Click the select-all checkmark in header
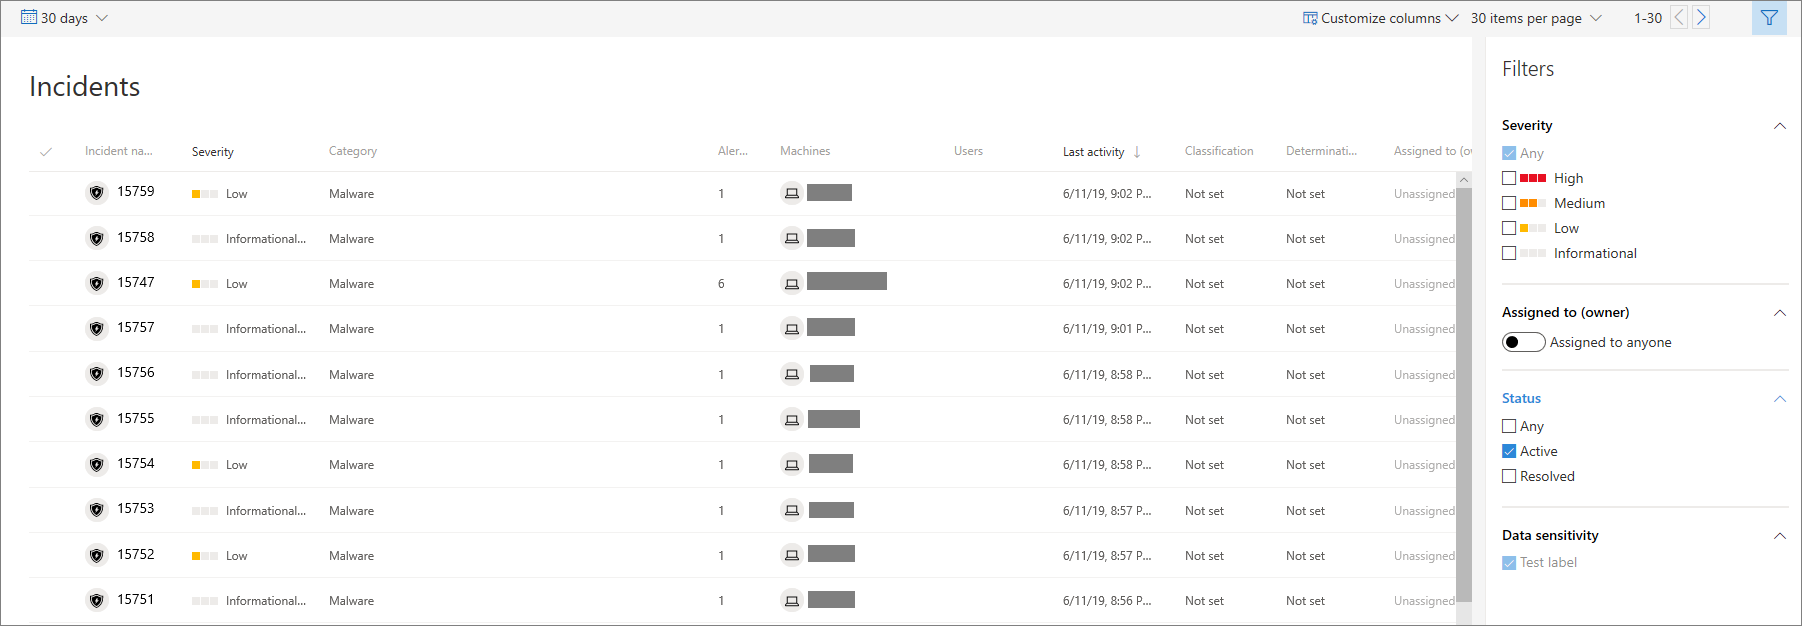 tap(46, 152)
